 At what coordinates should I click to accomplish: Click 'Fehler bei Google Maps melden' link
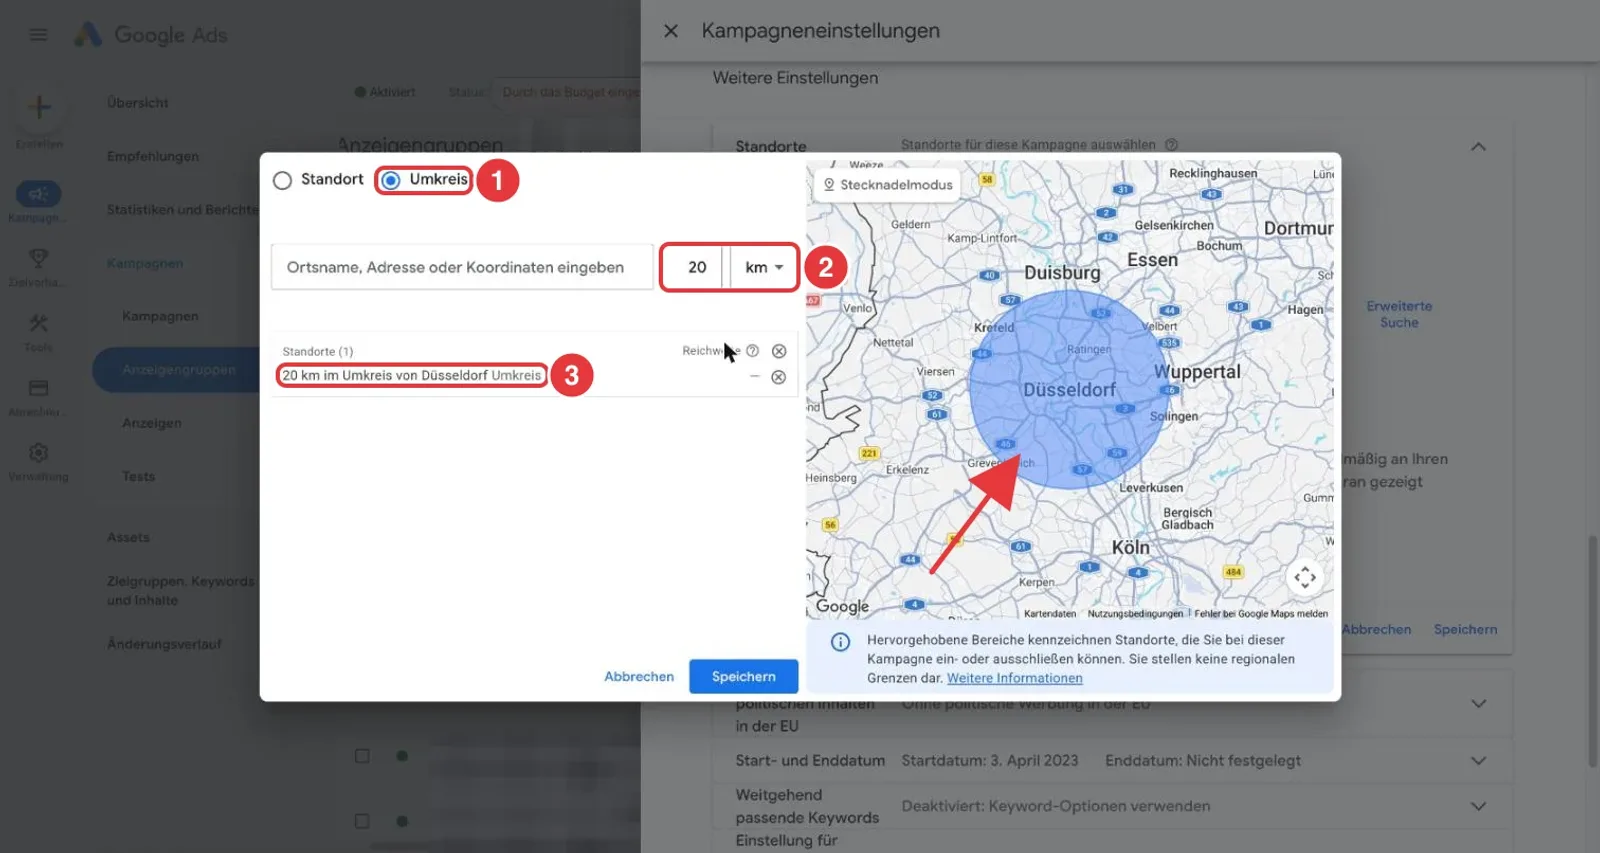tap(1261, 614)
